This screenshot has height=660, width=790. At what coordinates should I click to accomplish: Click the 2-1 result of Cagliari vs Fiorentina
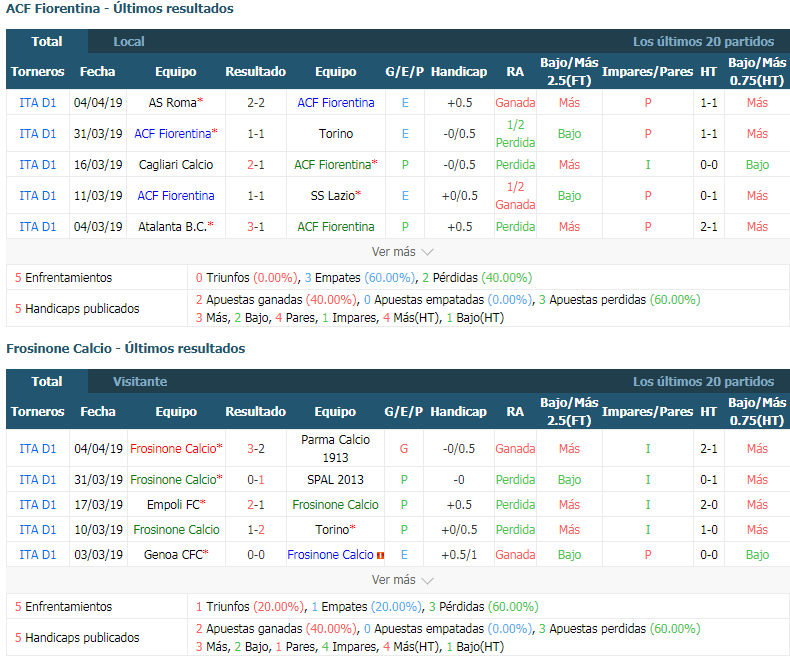pos(256,165)
